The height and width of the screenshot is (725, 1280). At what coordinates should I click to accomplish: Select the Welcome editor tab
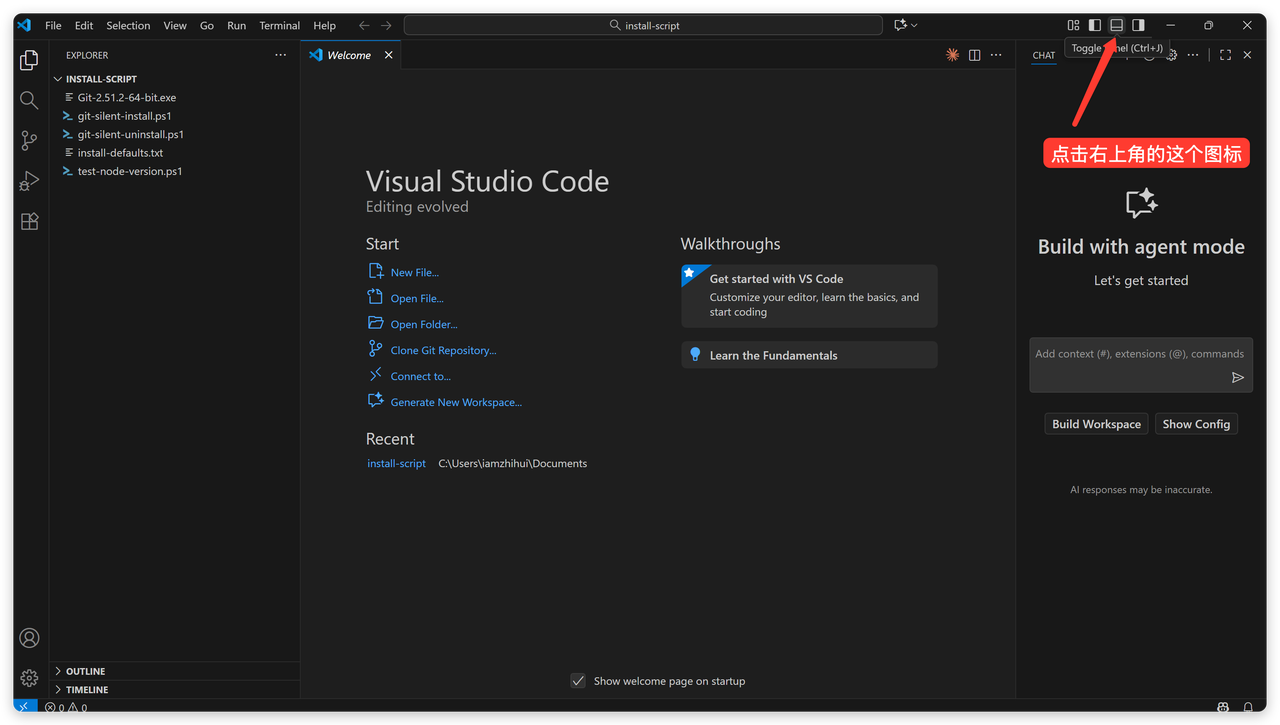[348, 55]
